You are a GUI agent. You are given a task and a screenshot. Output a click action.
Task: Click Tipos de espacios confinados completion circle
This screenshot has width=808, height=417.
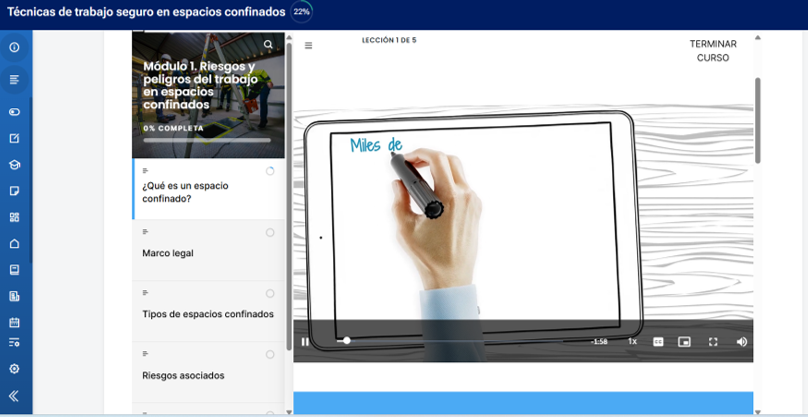270,294
